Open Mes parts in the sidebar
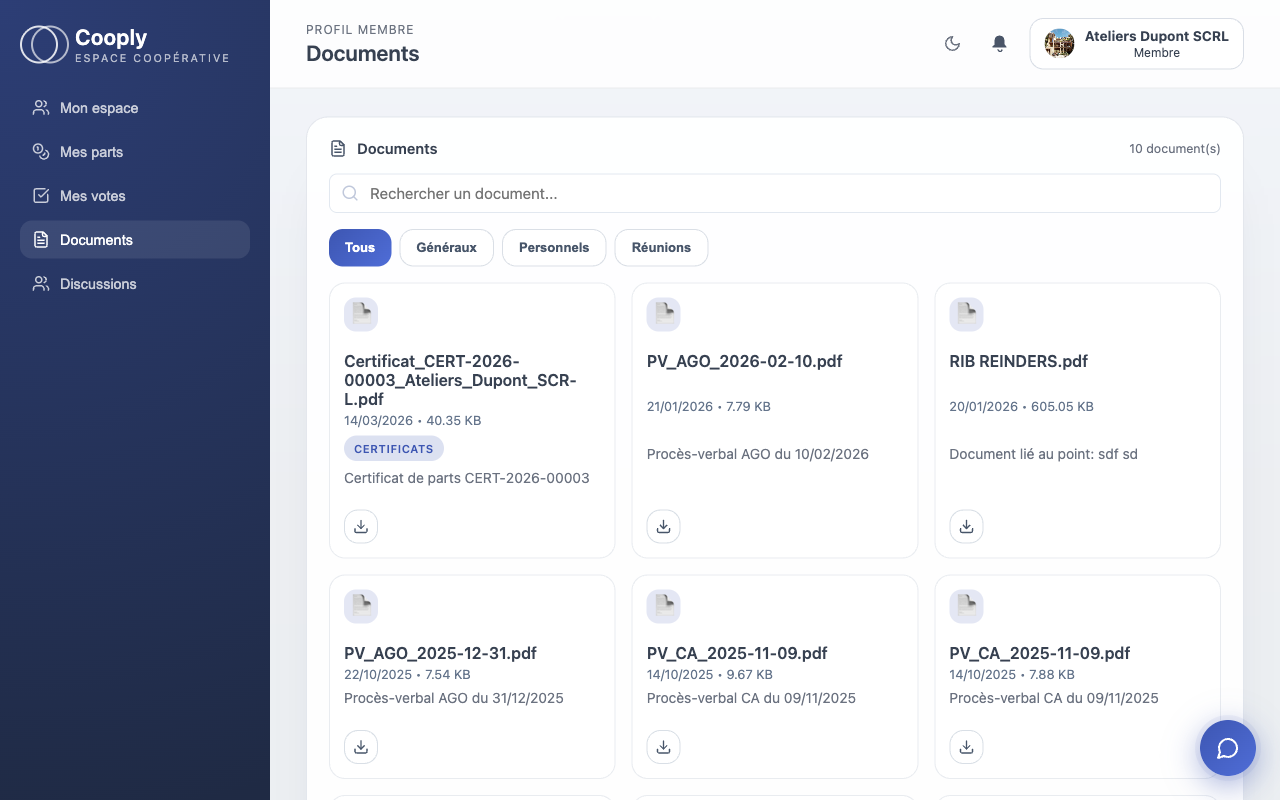Viewport: 1280px width, 800px height. pyautogui.click(x=135, y=152)
